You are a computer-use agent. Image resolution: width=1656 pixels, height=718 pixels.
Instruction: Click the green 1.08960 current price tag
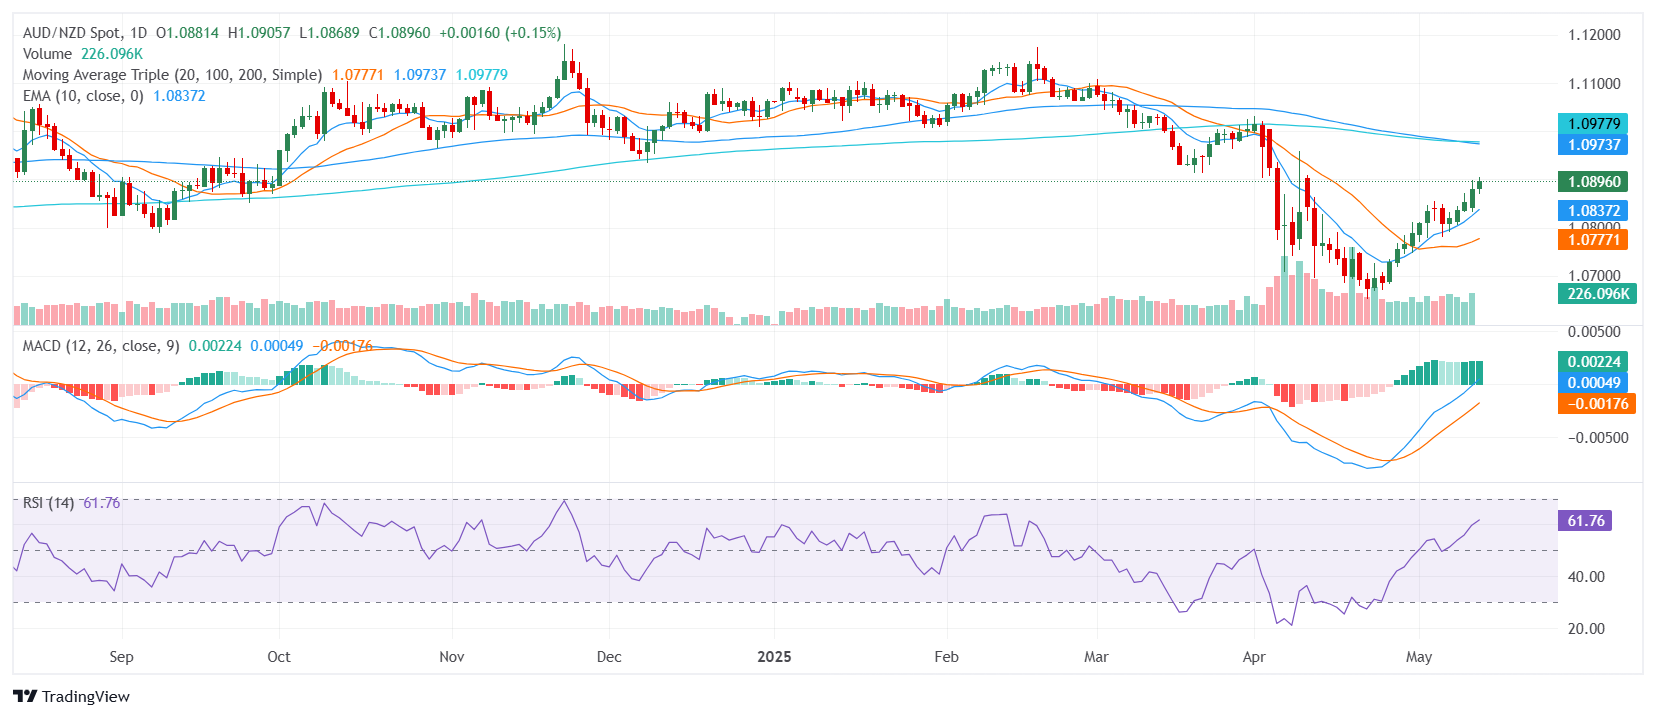[1594, 182]
